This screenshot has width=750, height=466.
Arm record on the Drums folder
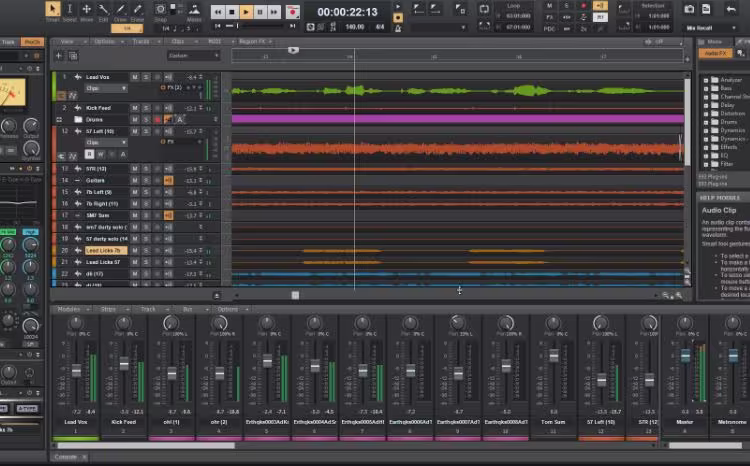157,120
